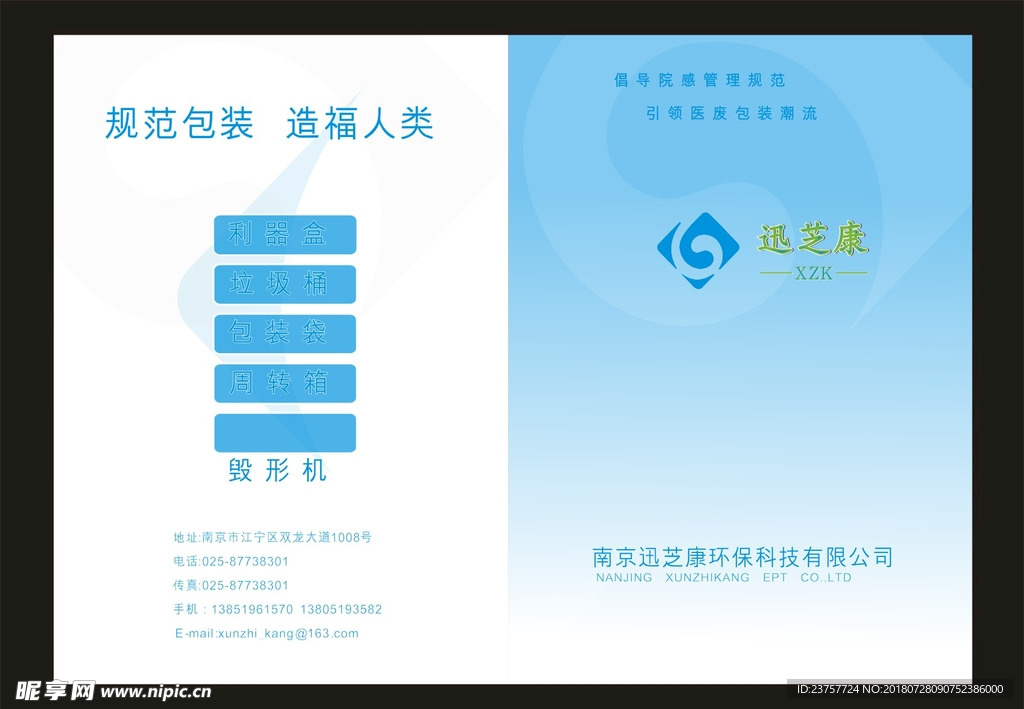Click the 电话 025-87738301 phone line
The image size is (1024, 709).
(231, 561)
